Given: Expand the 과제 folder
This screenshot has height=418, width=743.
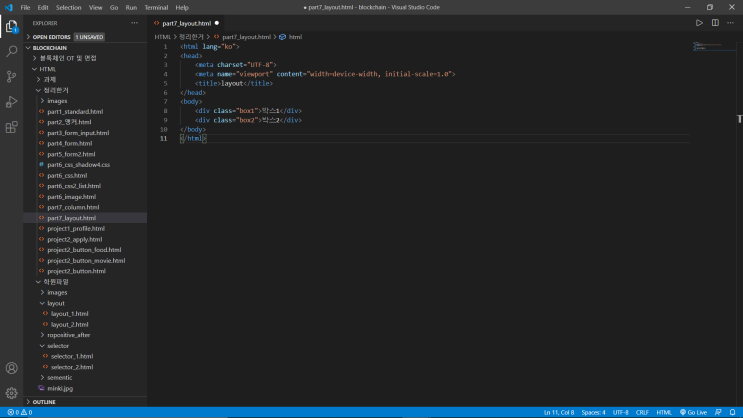Looking at the screenshot, I should 85,80.
